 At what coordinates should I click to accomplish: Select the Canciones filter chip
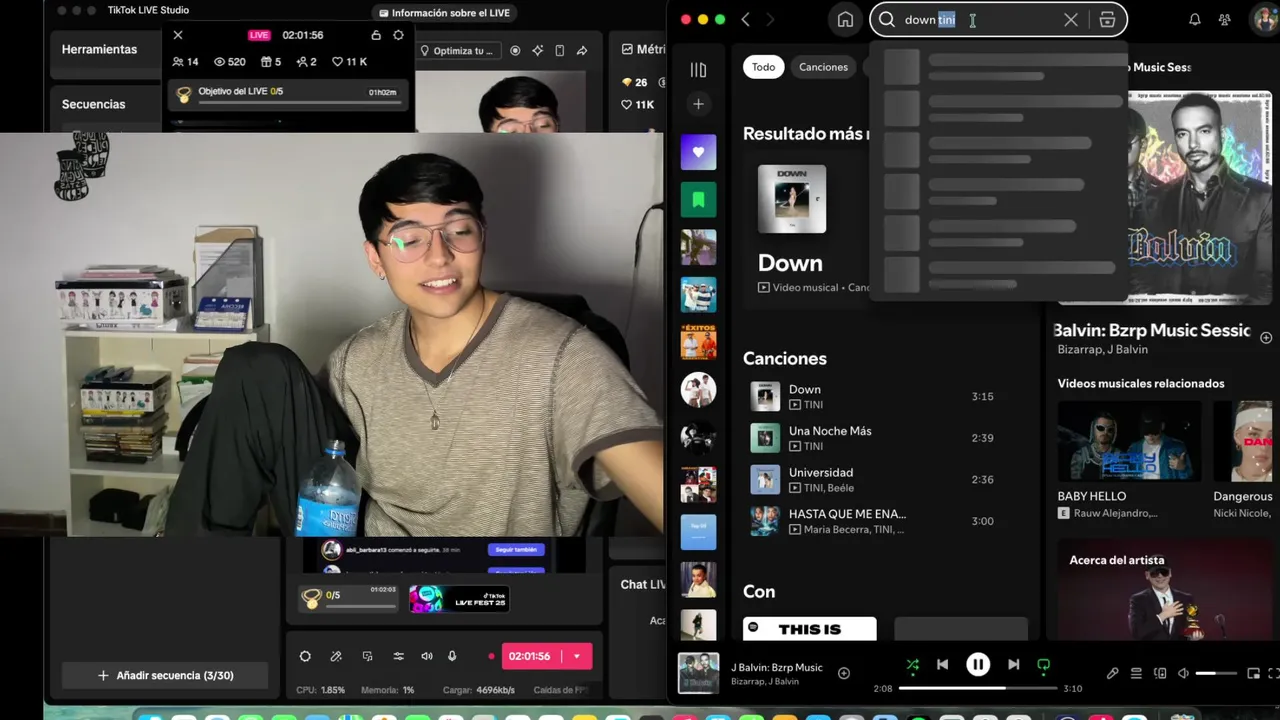coord(823,67)
